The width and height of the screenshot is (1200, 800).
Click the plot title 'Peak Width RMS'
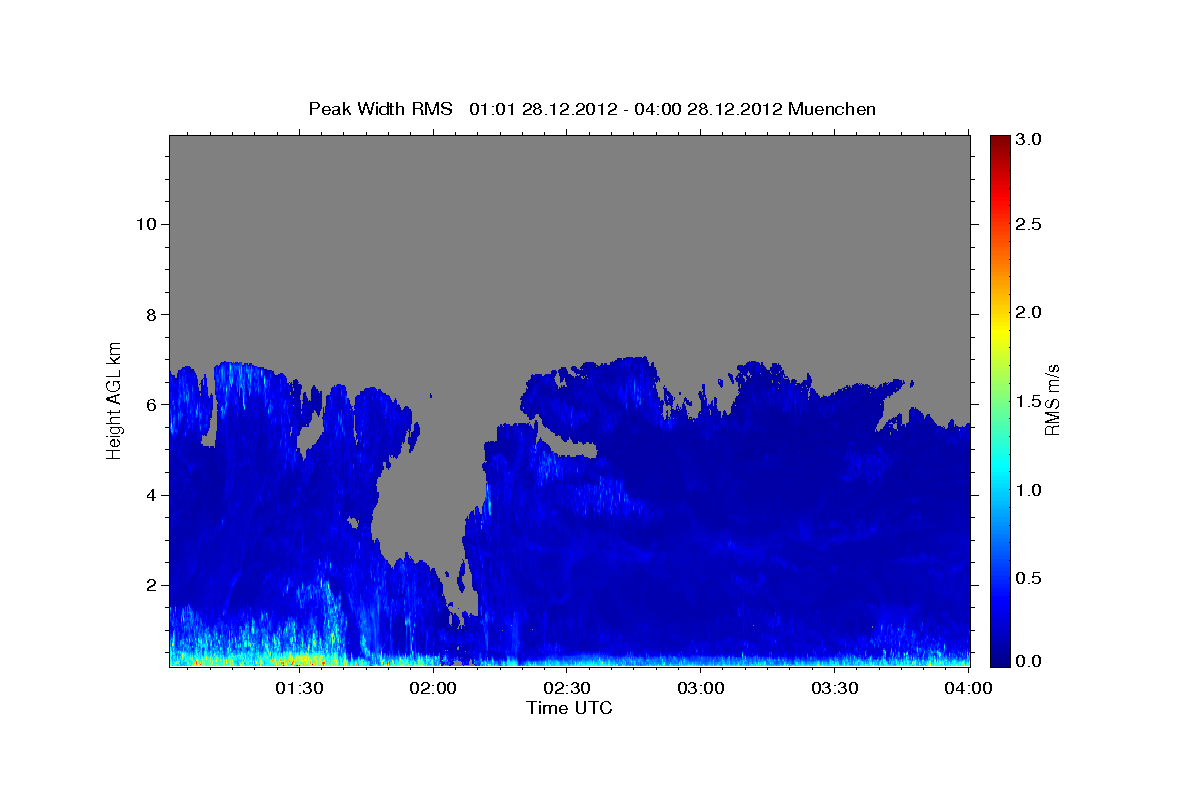[x=381, y=109]
